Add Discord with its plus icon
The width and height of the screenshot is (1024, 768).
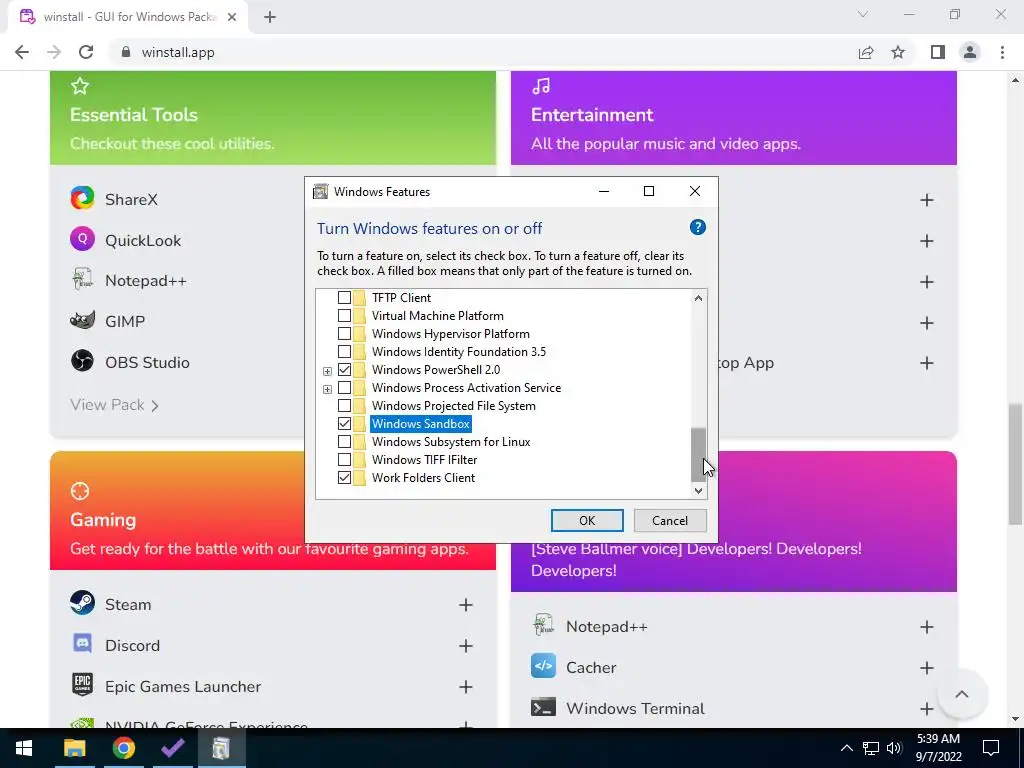[466, 646]
